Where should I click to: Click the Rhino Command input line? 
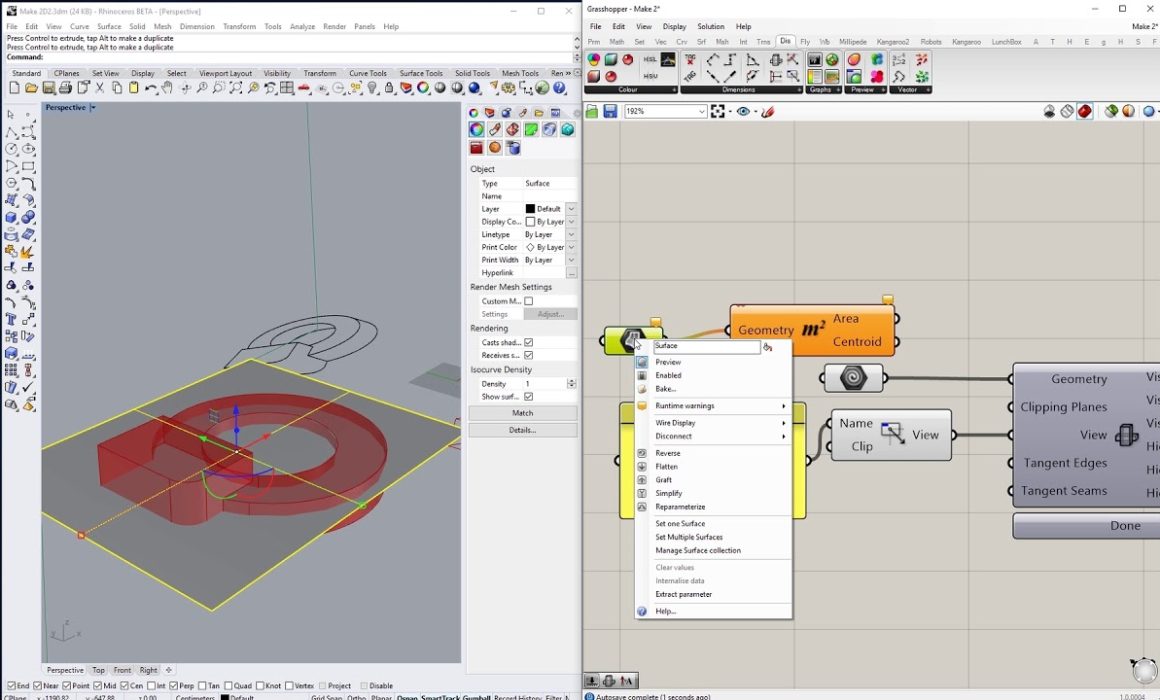point(289,57)
